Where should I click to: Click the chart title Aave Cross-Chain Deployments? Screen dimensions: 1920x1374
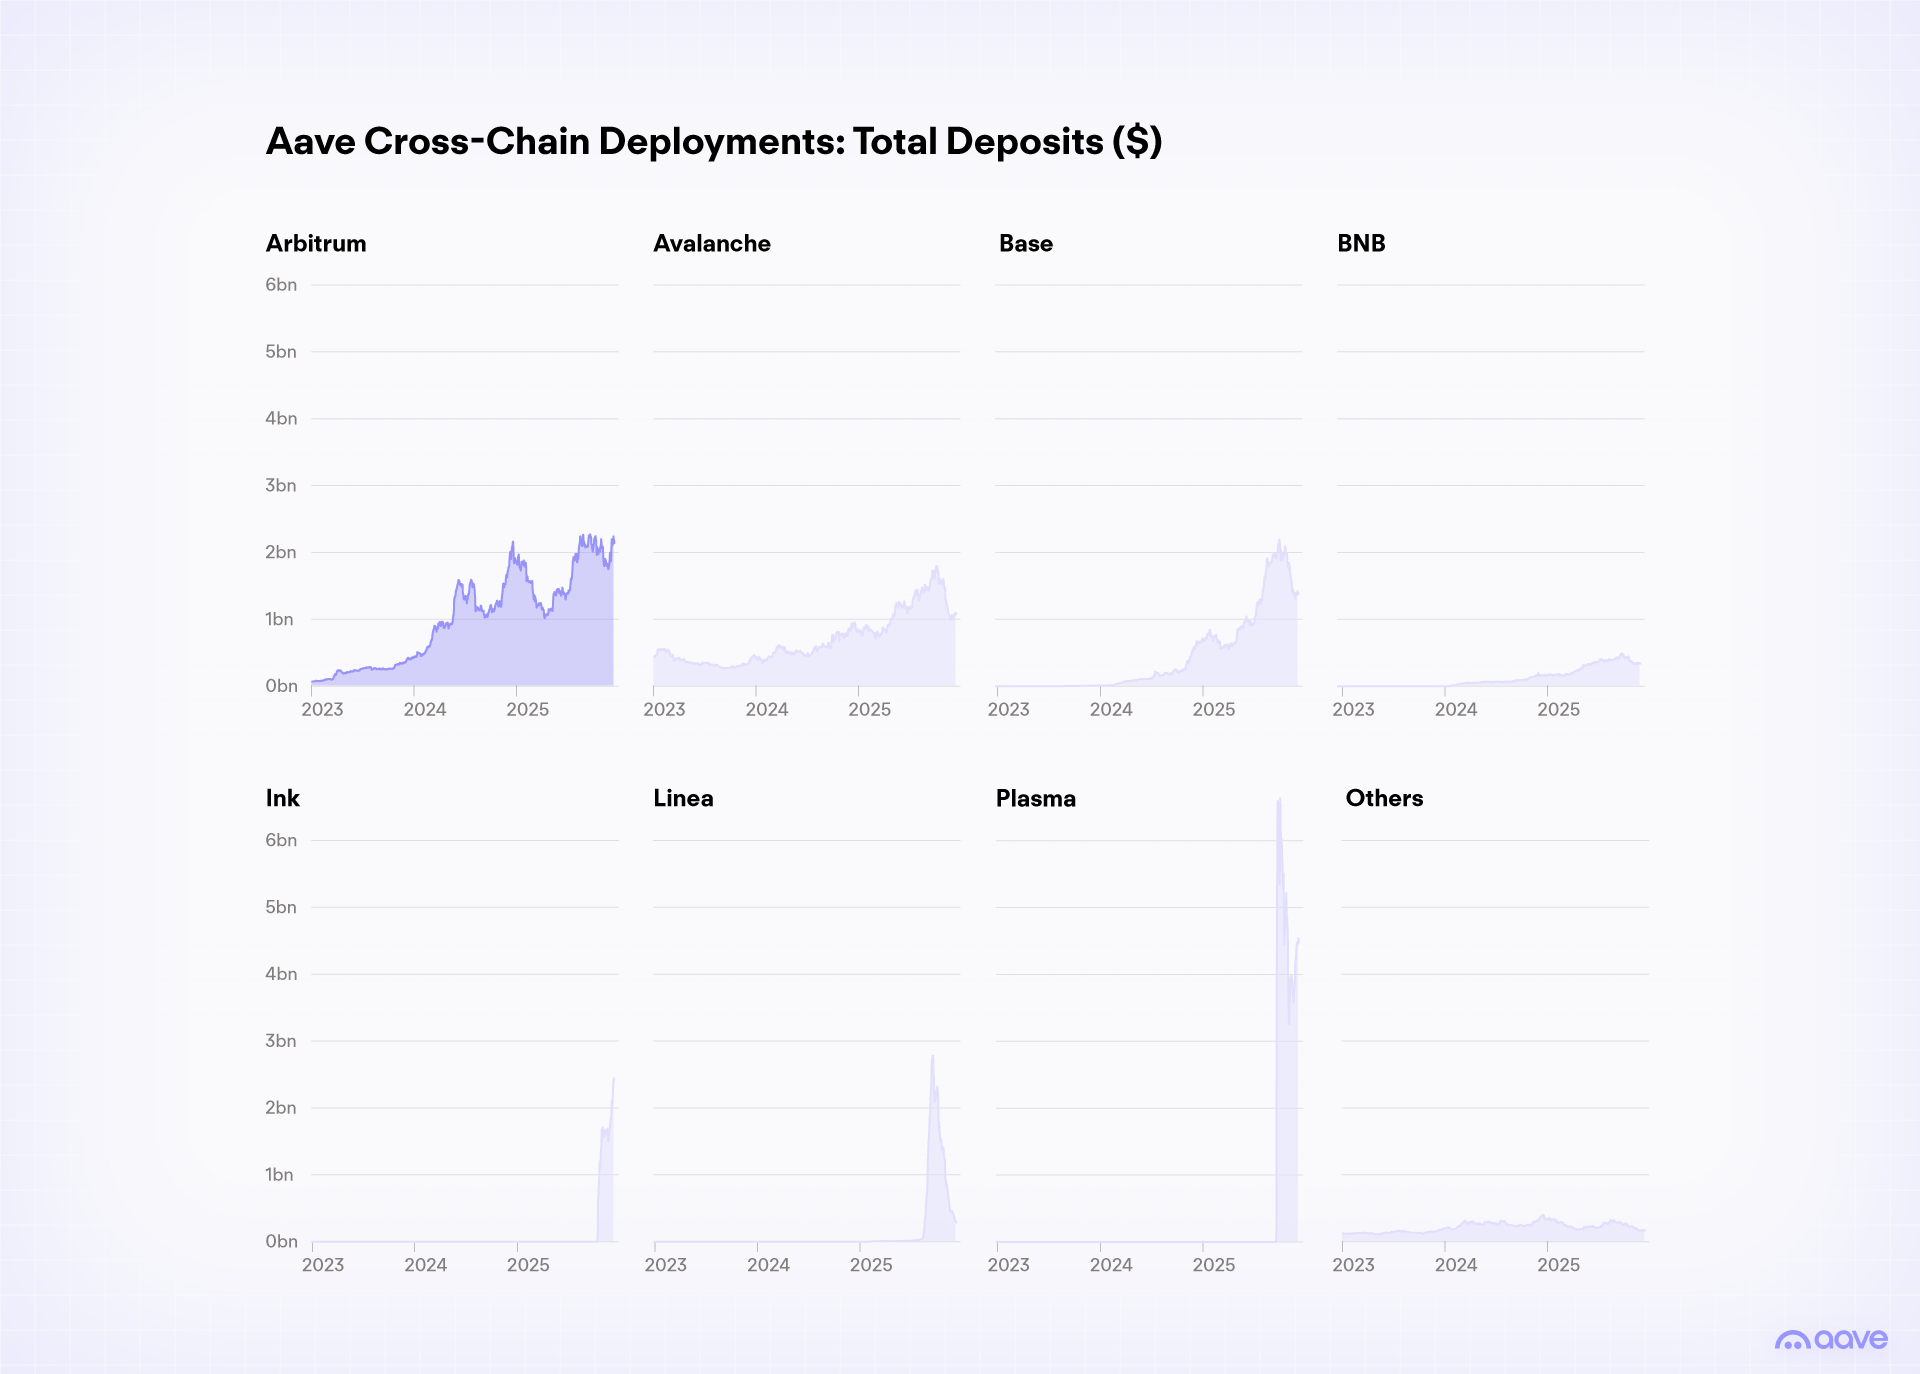tap(712, 141)
